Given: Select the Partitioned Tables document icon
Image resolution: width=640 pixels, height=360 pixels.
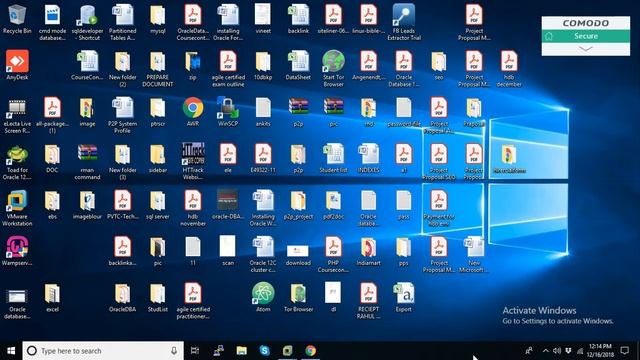Looking at the screenshot, I should click(122, 22).
